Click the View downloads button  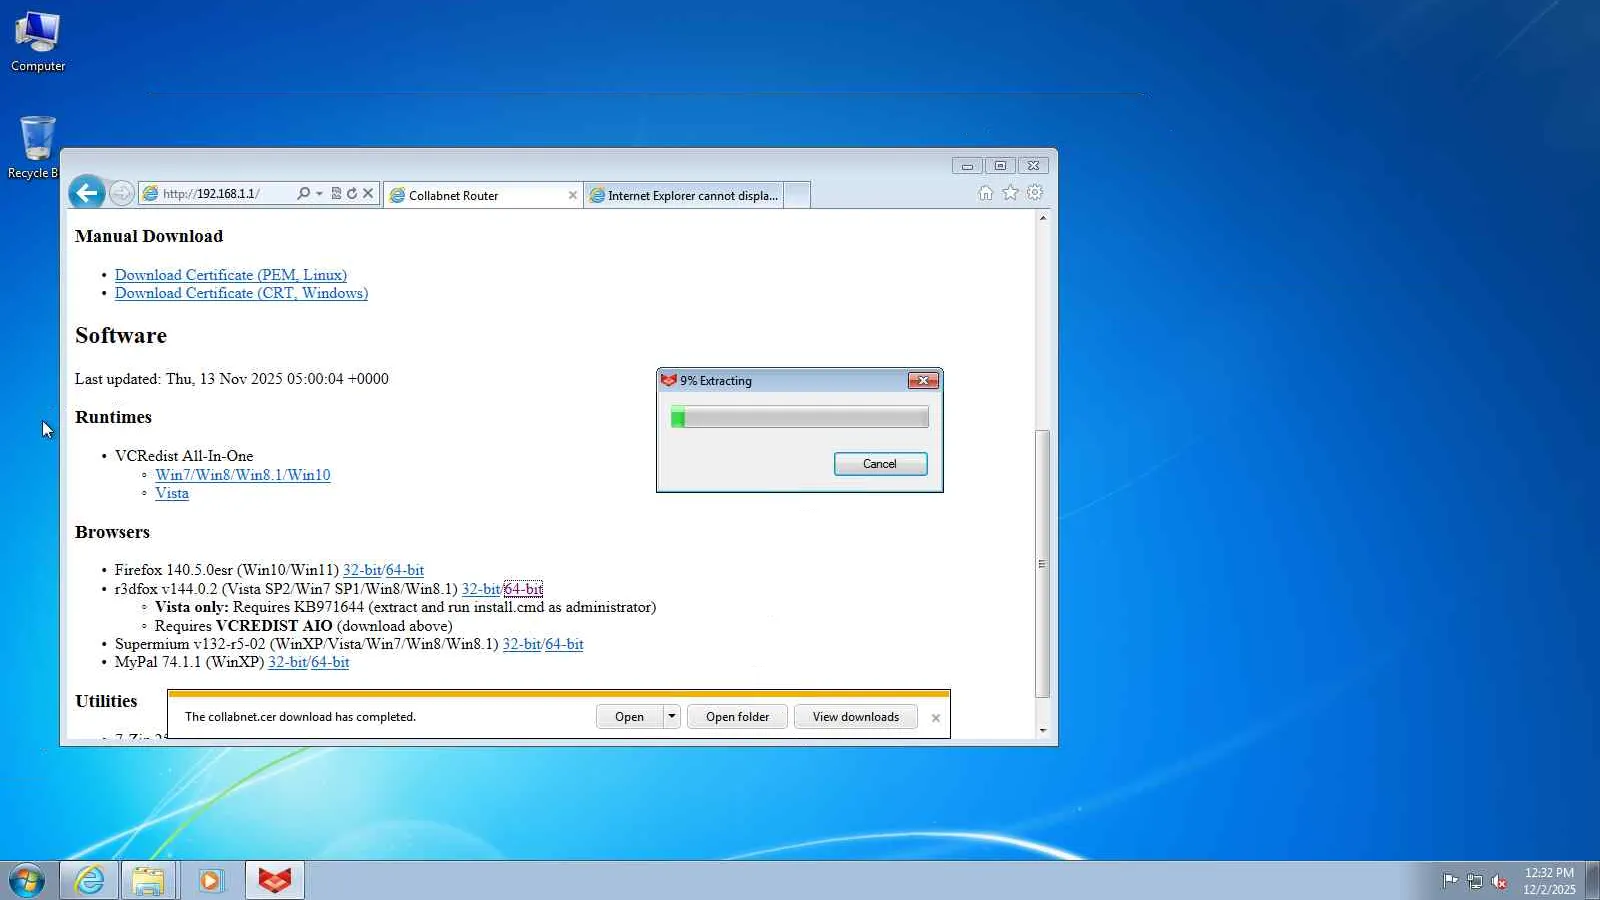coord(855,716)
